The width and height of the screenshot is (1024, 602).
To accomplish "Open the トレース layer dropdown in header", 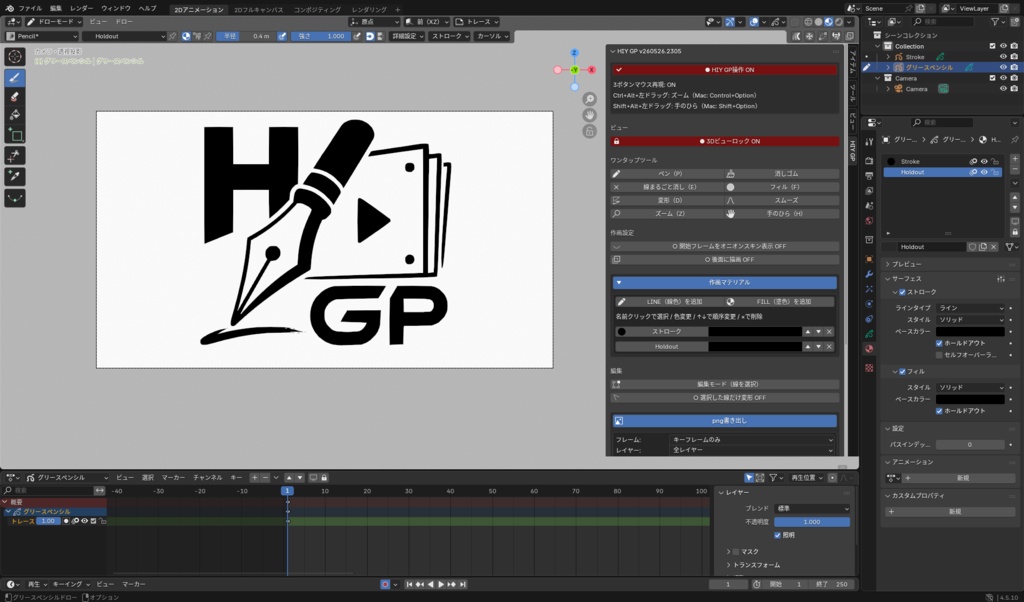I will point(477,22).
